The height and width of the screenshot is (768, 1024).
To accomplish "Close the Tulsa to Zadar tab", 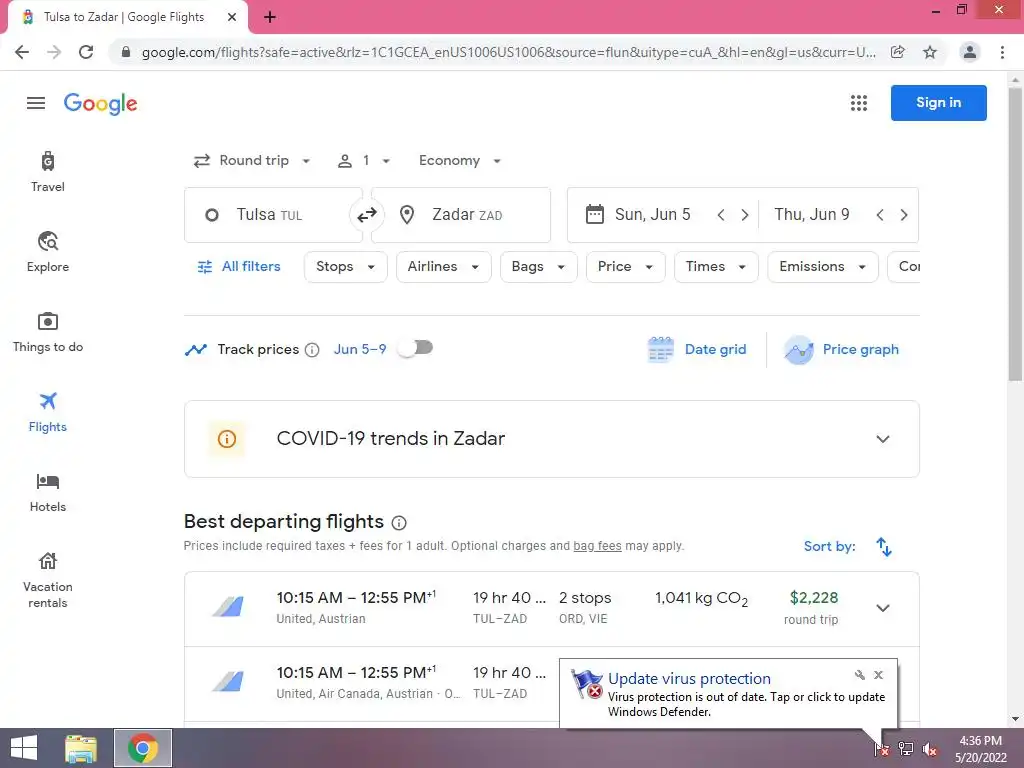I will tap(232, 17).
